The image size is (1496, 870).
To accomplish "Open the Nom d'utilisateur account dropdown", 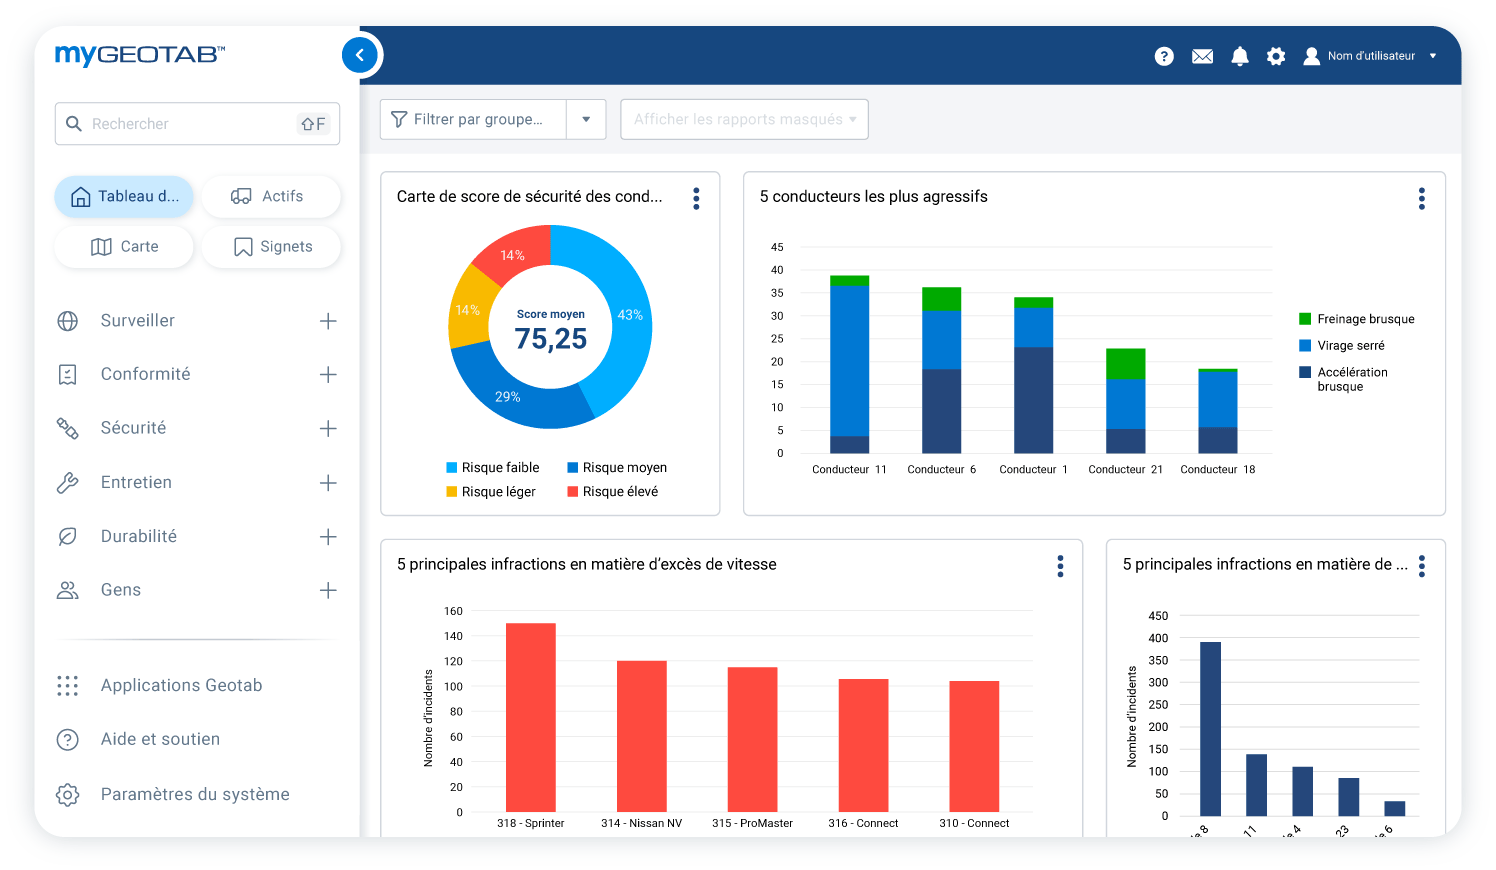I will 1372,56.
